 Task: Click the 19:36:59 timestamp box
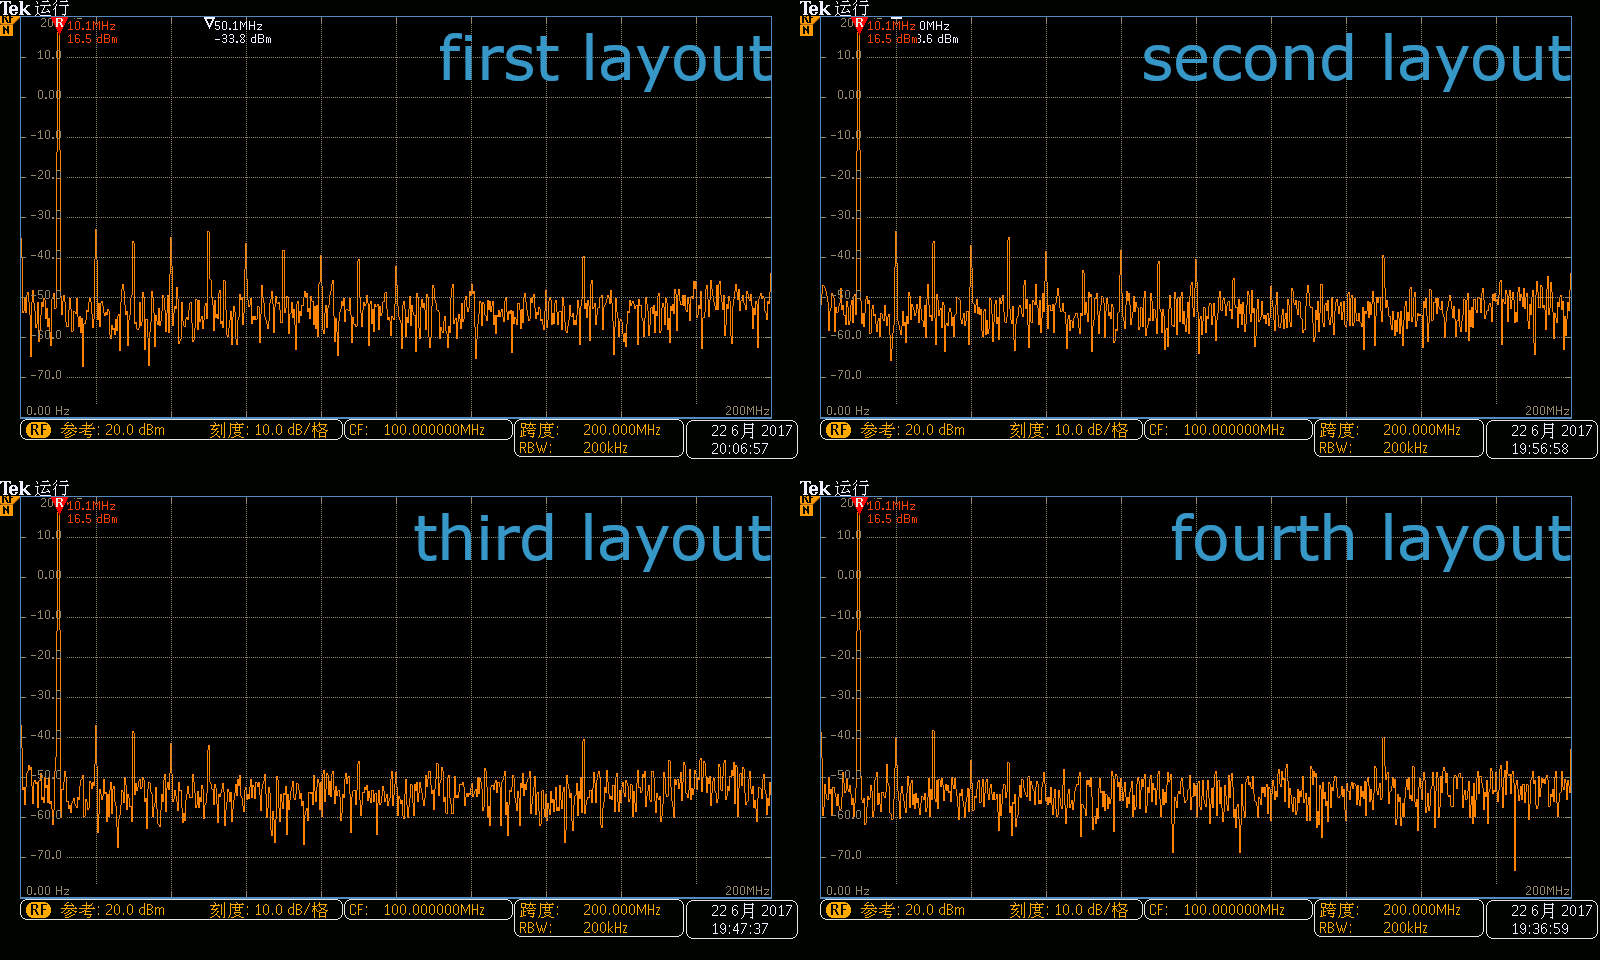pyautogui.click(x=1542, y=919)
